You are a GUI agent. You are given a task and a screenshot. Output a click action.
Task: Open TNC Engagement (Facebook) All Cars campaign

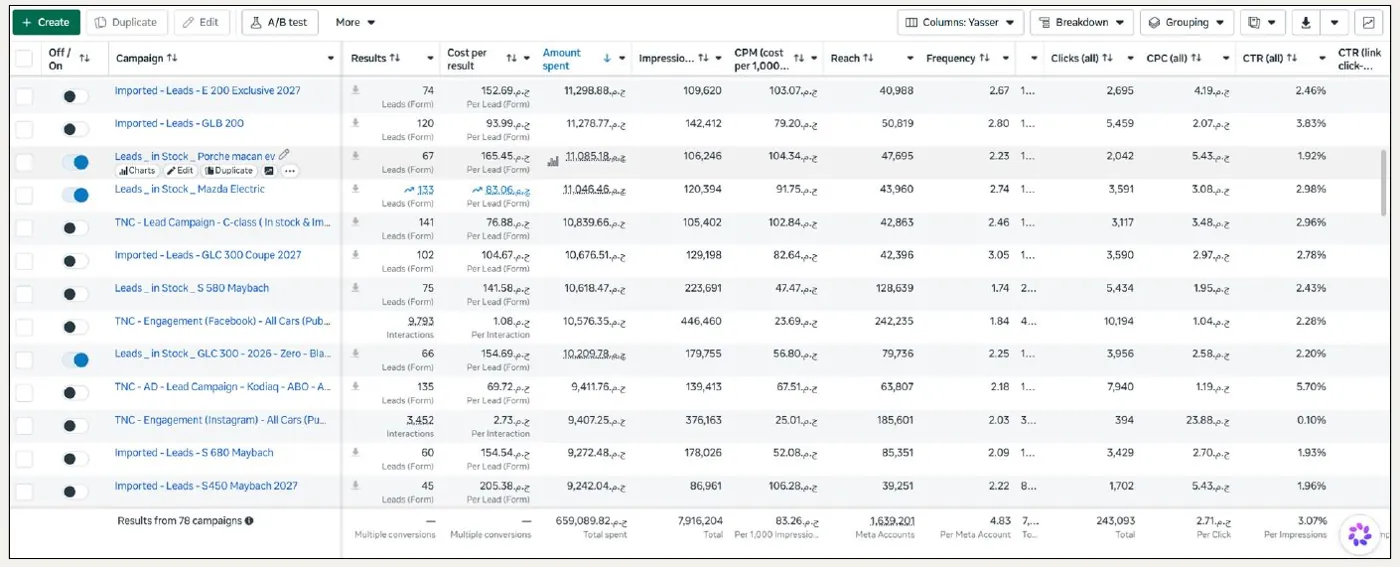[x=222, y=321]
